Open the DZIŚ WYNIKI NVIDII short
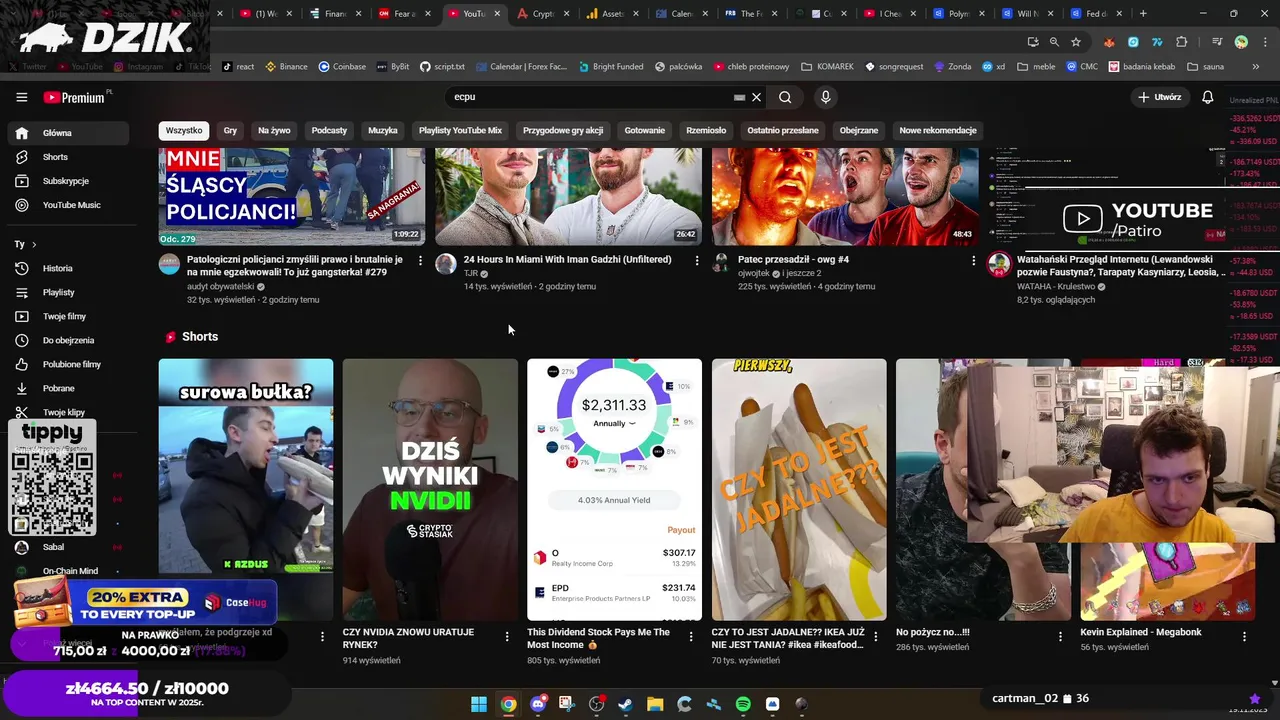Viewport: 1280px width, 720px height. 430,490
